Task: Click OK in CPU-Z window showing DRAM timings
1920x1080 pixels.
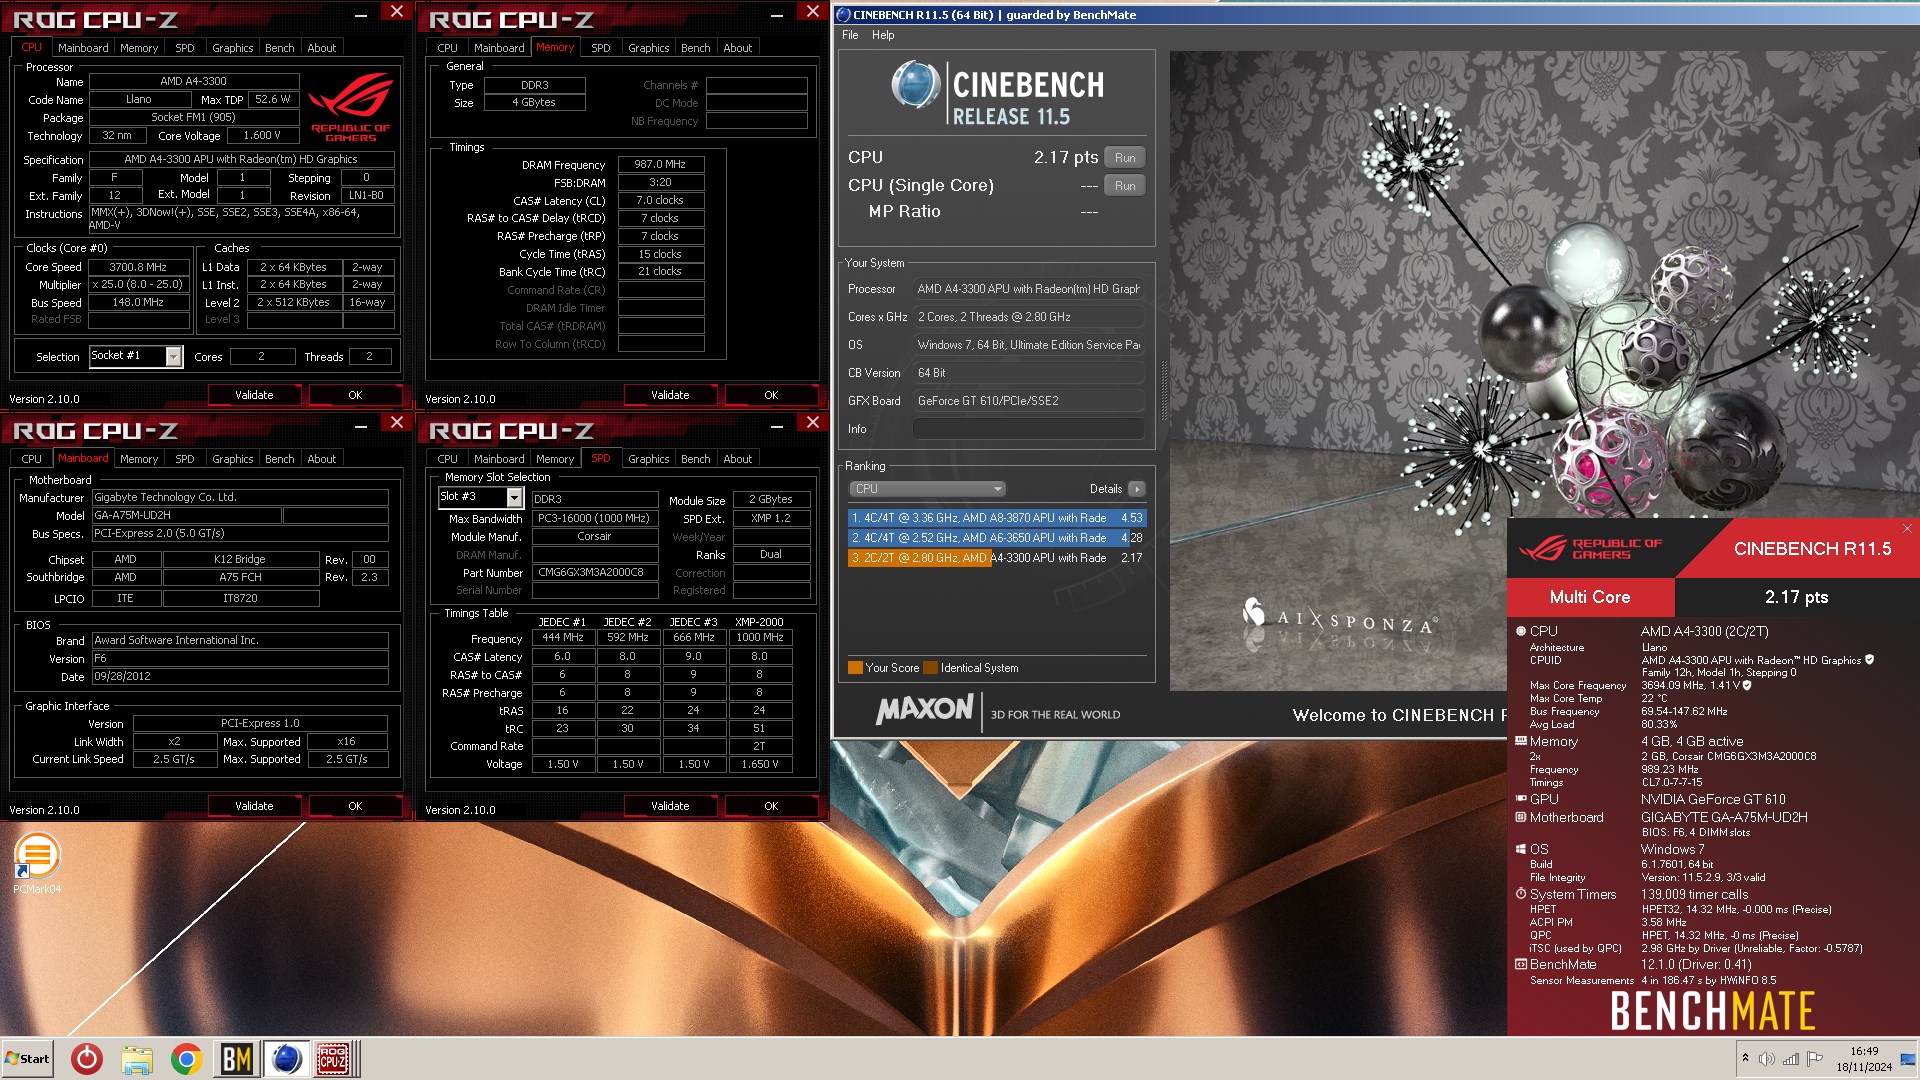Action: pyautogui.click(x=771, y=395)
